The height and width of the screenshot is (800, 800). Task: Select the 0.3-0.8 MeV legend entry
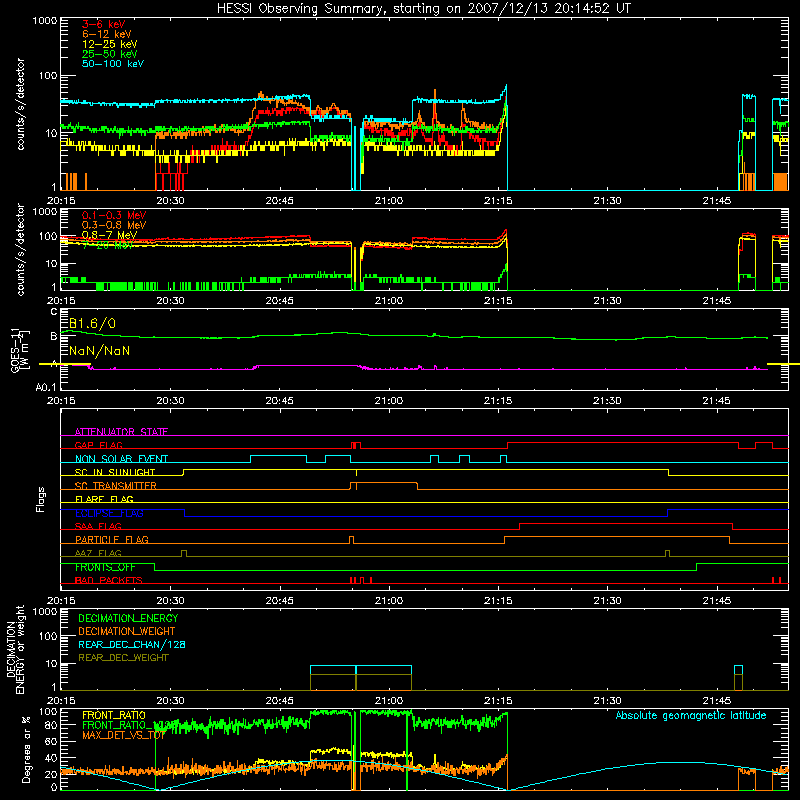[x=114, y=225]
